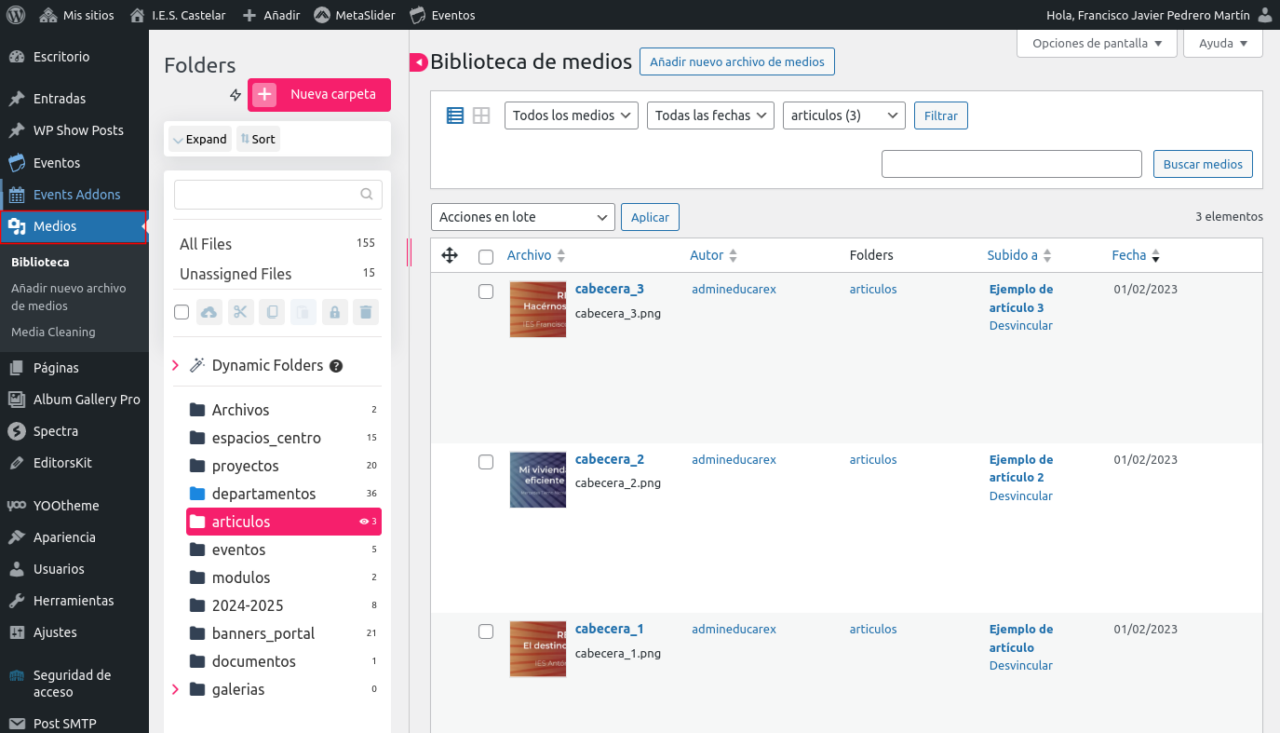The width and height of the screenshot is (1280, 733).
Task: Switch to list view icon
Action: pyautogui.click(x=455, y=116)
